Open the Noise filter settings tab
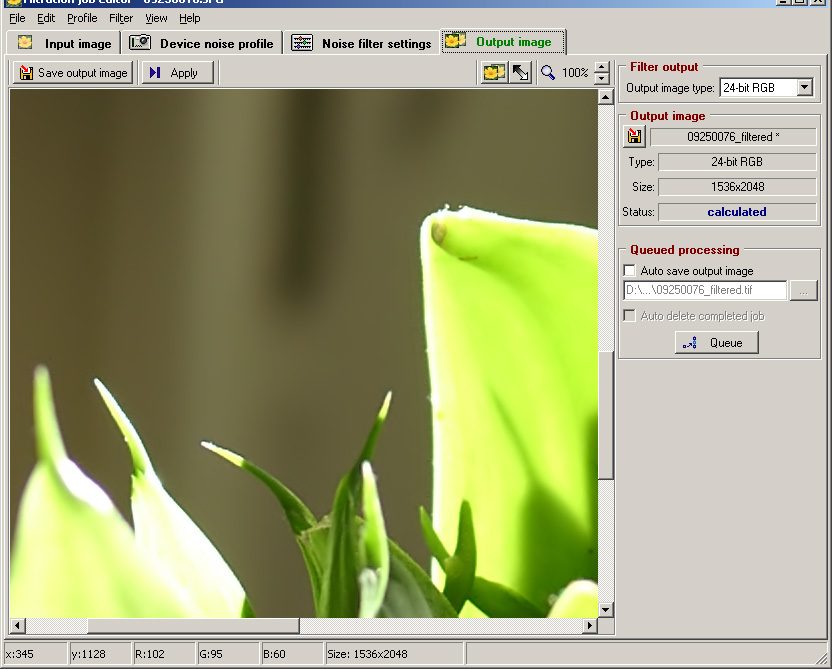This screenshot has width=832, height=669. pyautogui.click(x=362, y=43)
